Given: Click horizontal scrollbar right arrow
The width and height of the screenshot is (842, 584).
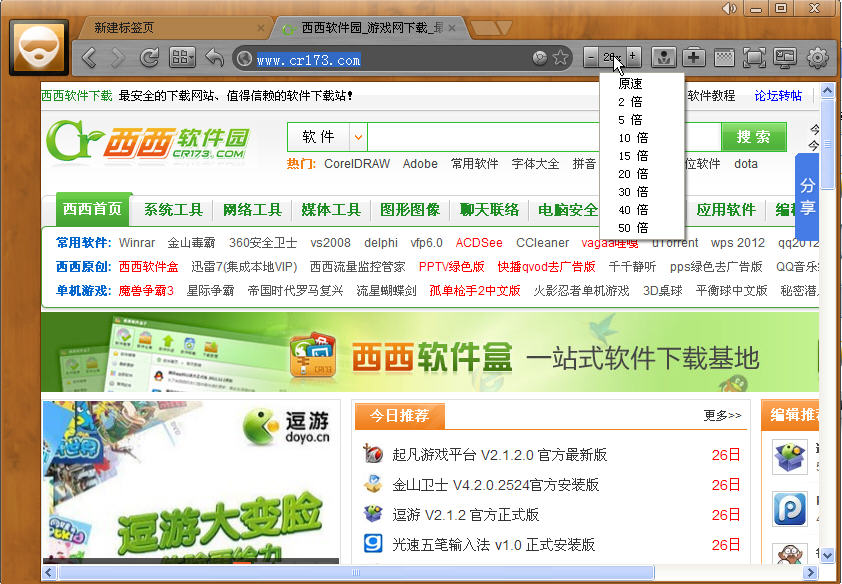Looking at the screenshot, I should coord(810,573).
